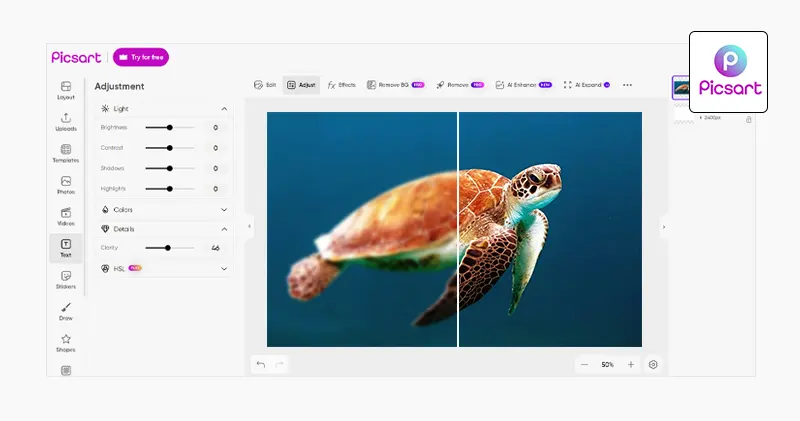Viewport: 800px width, 421px height.
Task: Click the Edit toolbar item
Action: pos(265,85)
